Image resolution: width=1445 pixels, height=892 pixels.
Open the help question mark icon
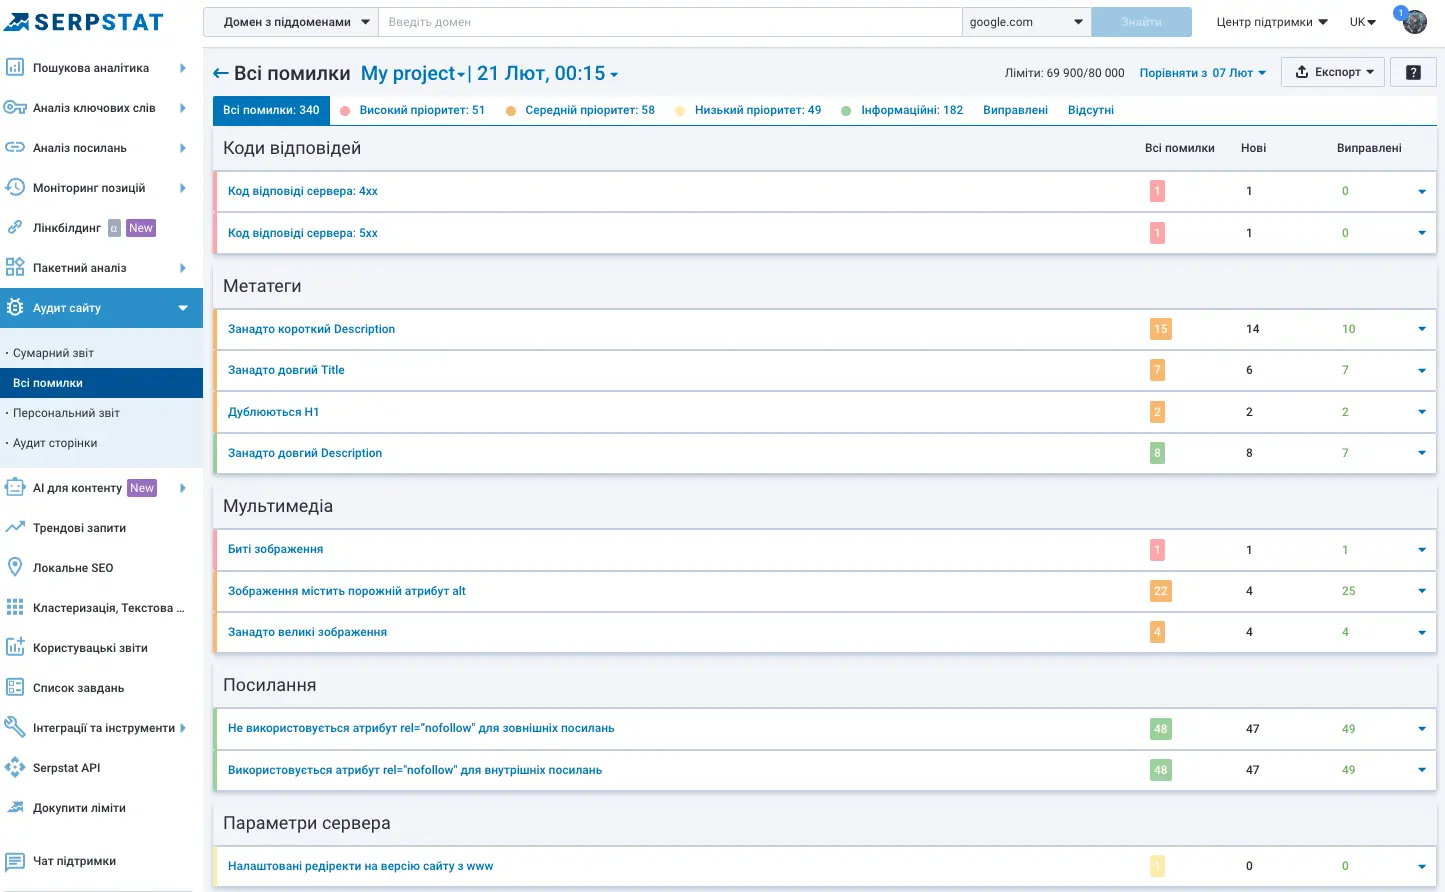(1413, 72)
